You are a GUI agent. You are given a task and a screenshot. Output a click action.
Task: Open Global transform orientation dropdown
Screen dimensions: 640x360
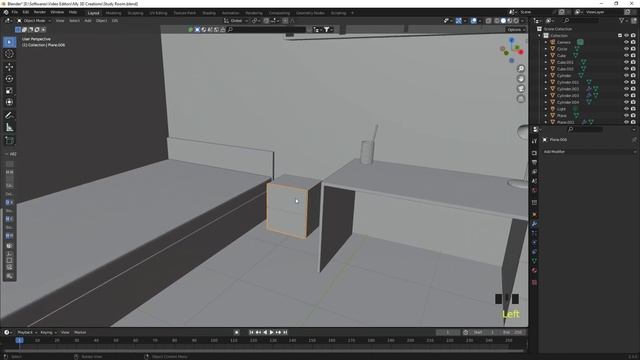(236, 20)
